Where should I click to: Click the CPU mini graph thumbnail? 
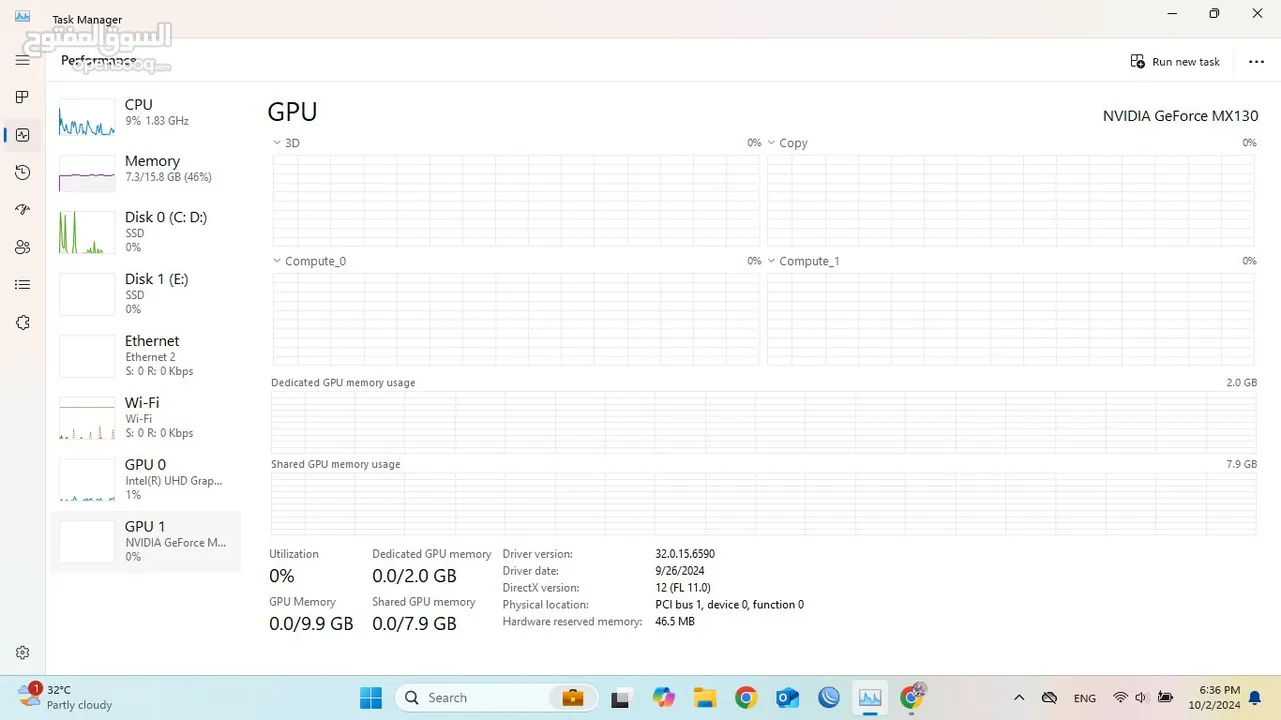point(87,118)
